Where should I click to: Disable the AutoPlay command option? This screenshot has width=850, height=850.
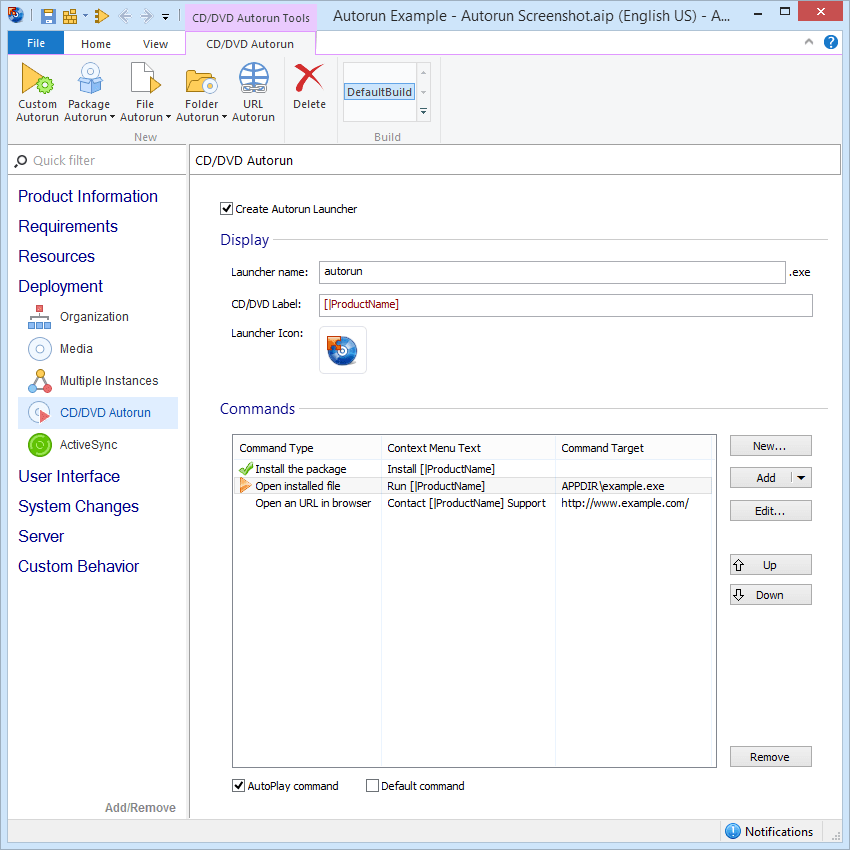[x=238, y=786]
